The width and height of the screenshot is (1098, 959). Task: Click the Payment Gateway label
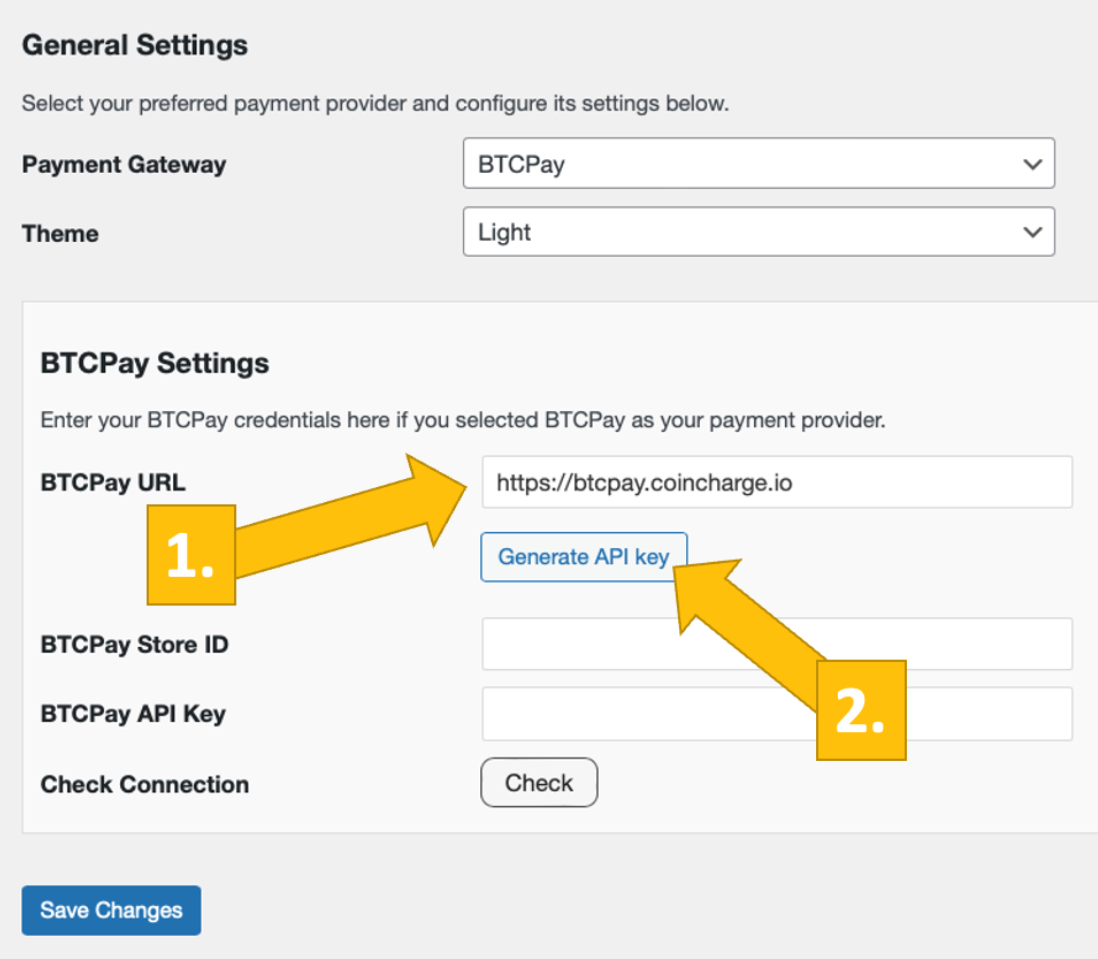click(x=124, y=164)
